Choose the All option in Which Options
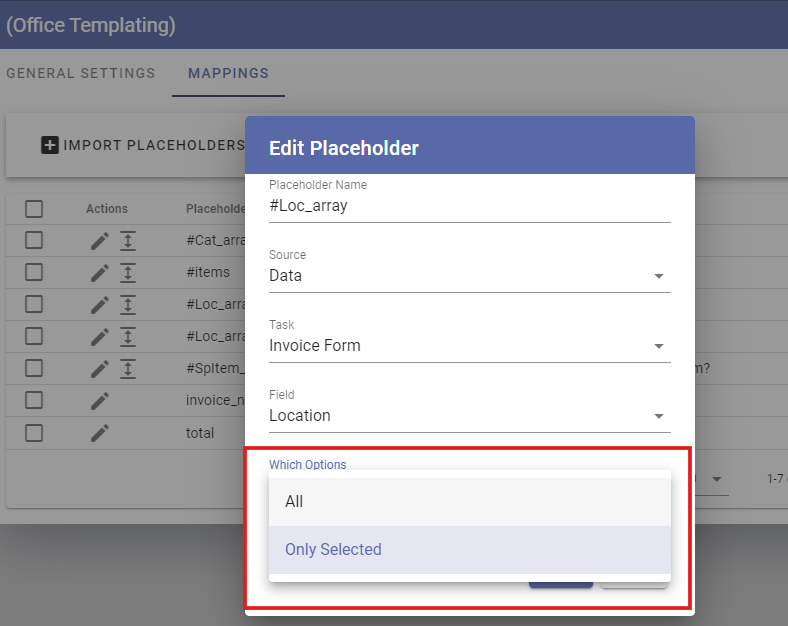The height and width of the screenshot is (626, 788). click(469, 501)
